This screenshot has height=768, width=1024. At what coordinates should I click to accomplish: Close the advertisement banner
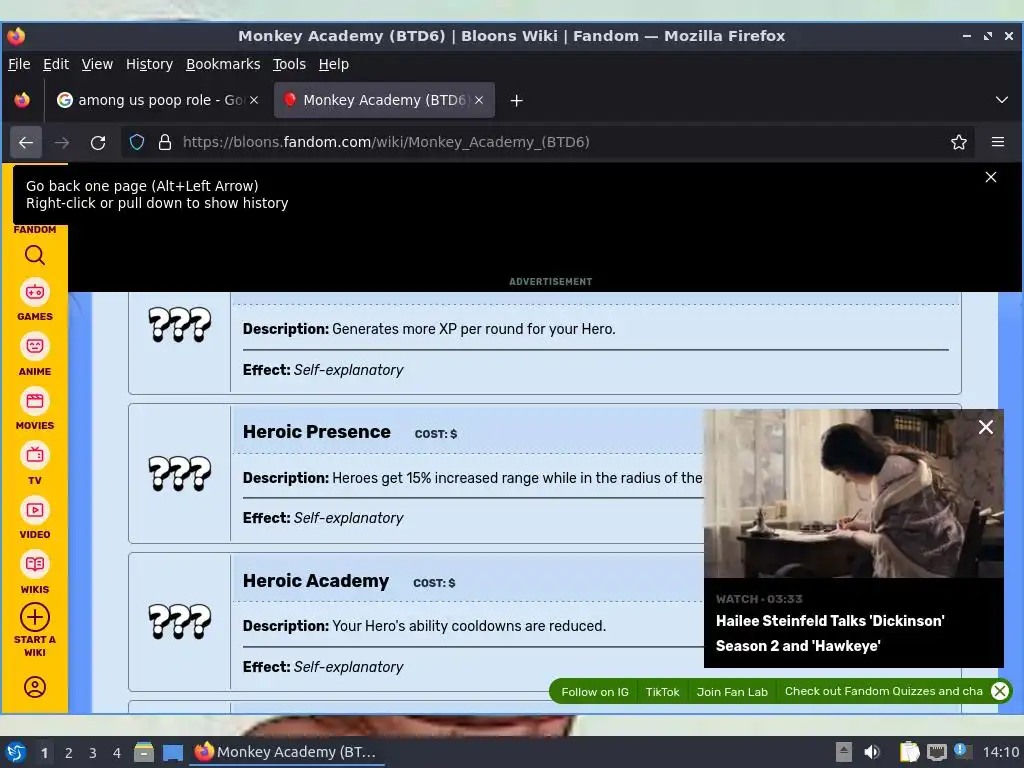(x=991, y=177)
